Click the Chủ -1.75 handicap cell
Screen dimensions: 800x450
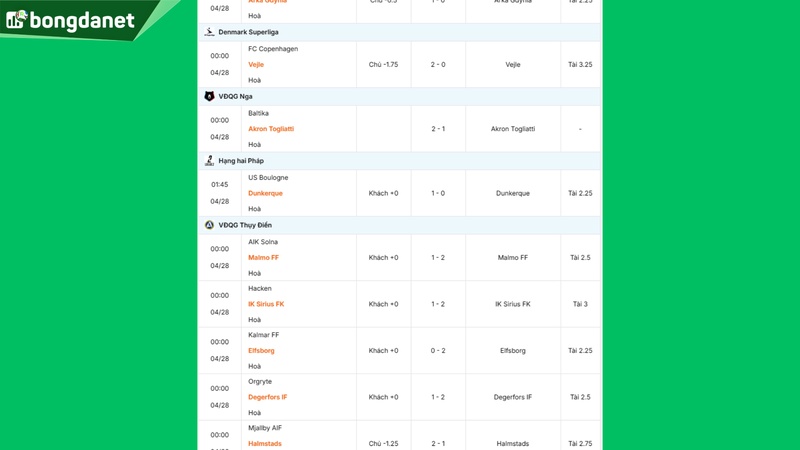coord(384,64)
